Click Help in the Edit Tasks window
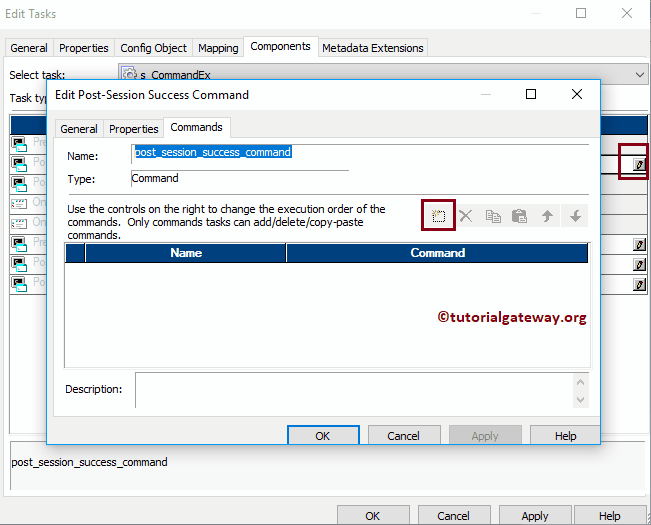The height and width of the screenshot is (525, 651). pyautogui.click(x=609, y=515)
